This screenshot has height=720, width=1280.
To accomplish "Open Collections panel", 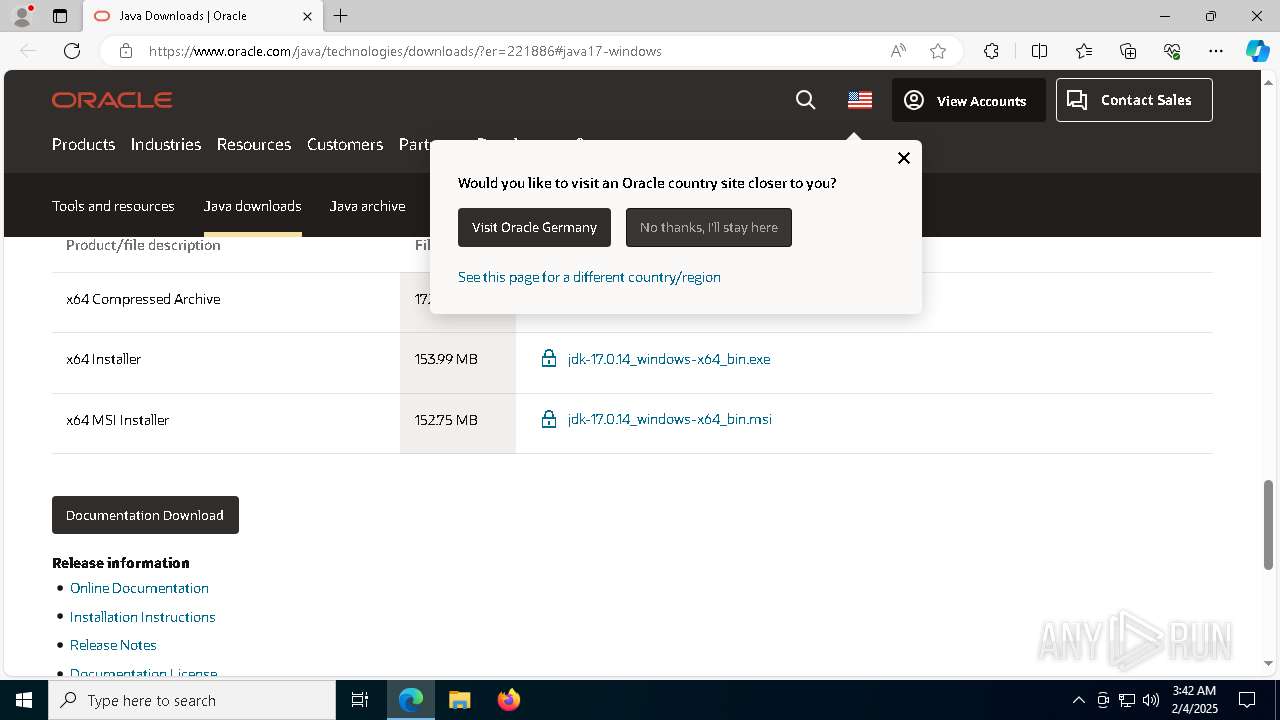I will coord(1128,51).
